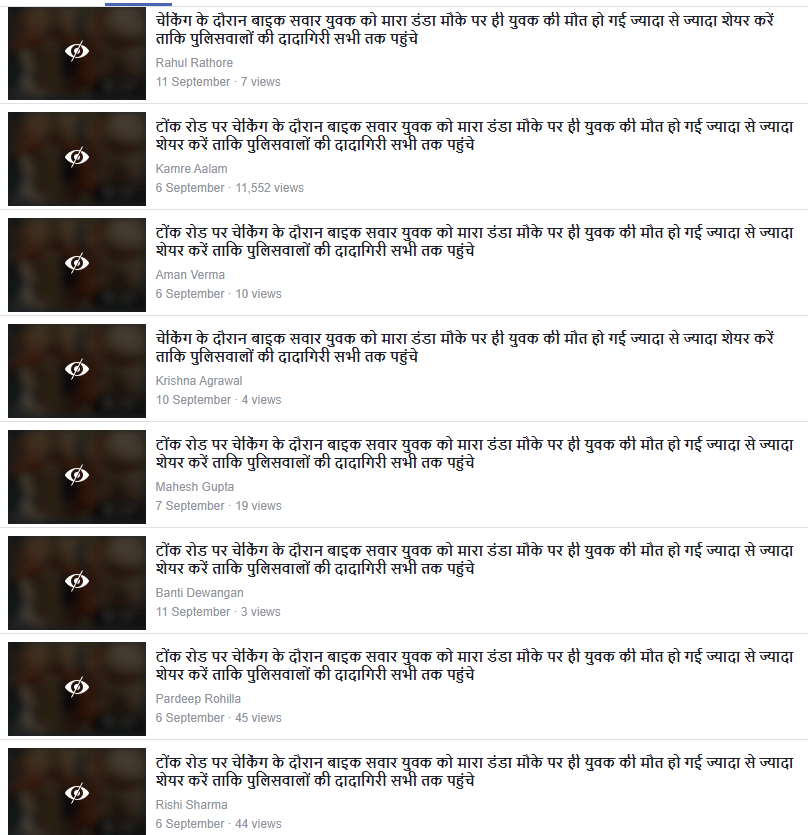Click crossed-eye icon on Pardeep Rohilla's video
This screenshot has width=808, height=835.
[77, 687]
